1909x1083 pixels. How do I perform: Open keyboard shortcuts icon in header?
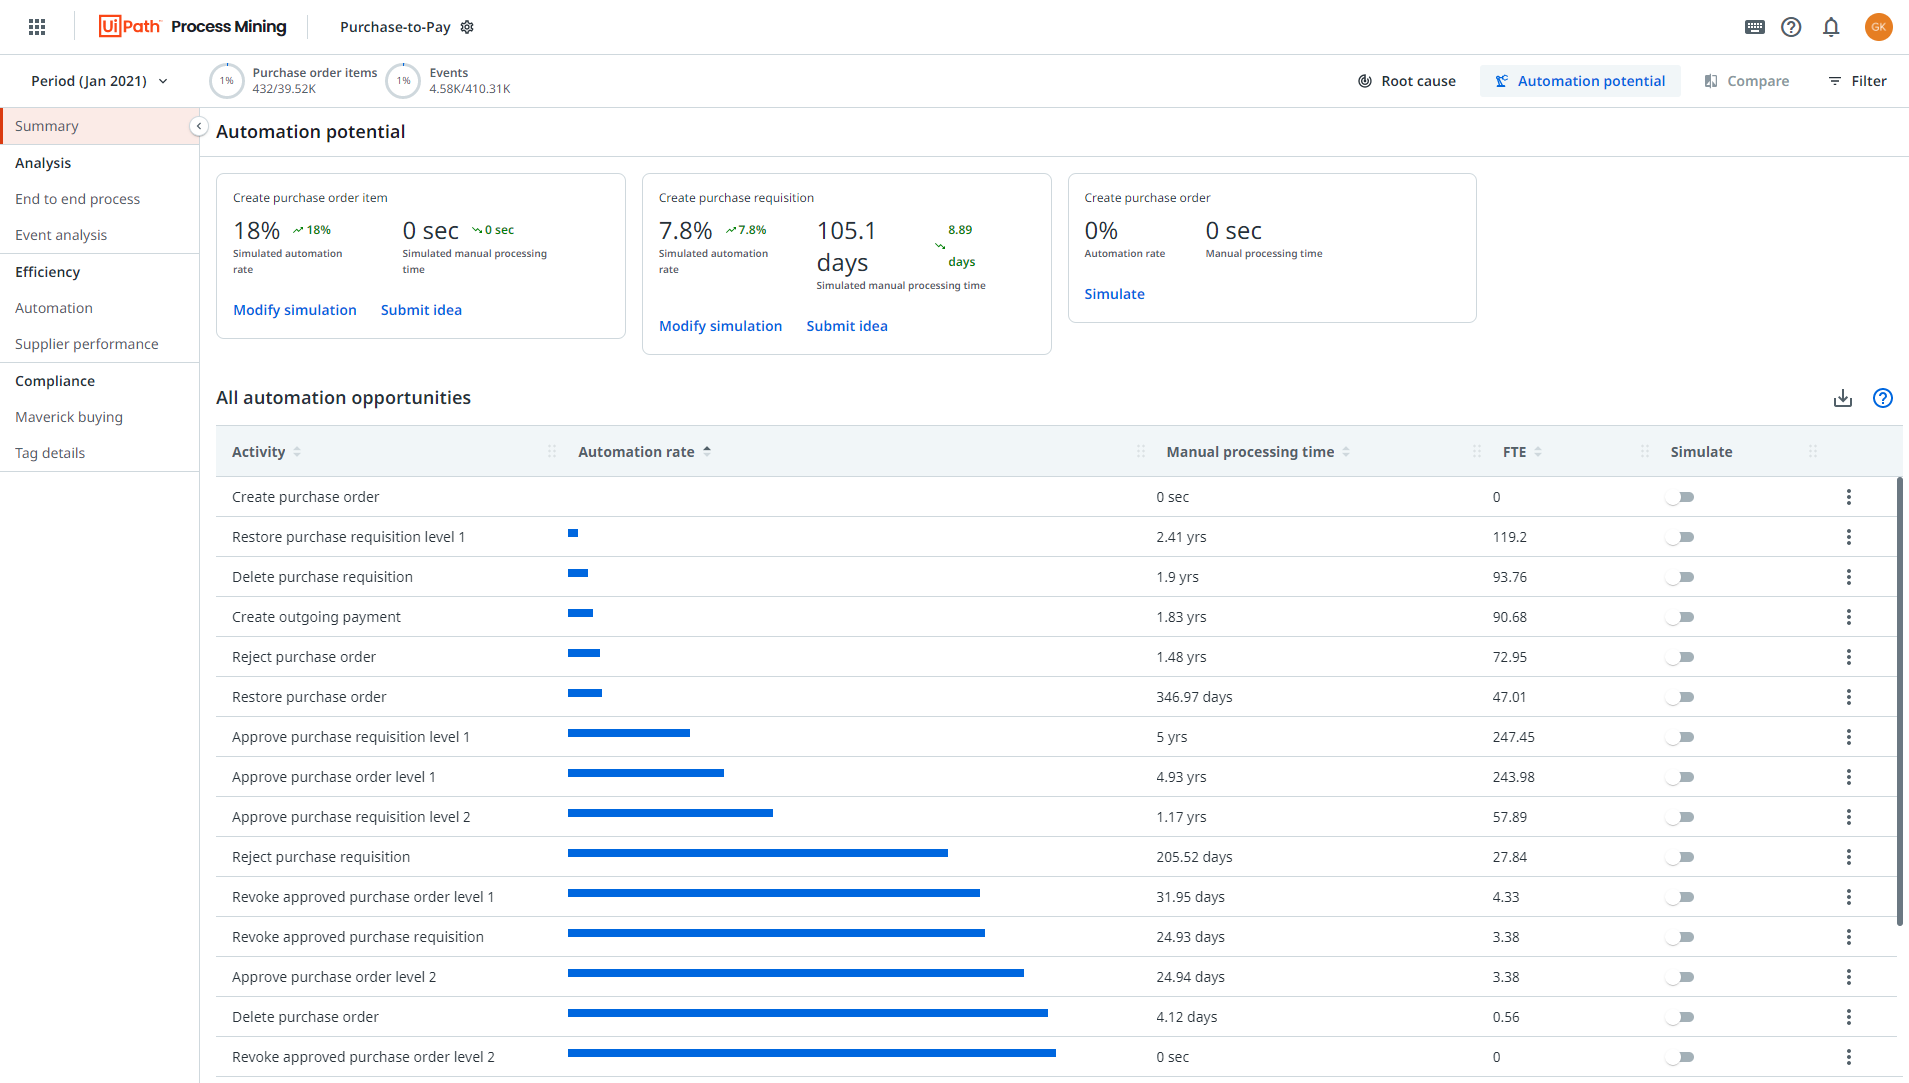pos(1754,27)
